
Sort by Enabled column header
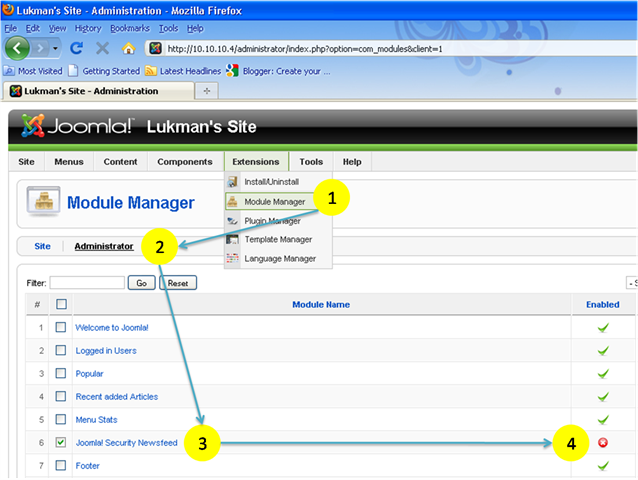pos(603,304)
